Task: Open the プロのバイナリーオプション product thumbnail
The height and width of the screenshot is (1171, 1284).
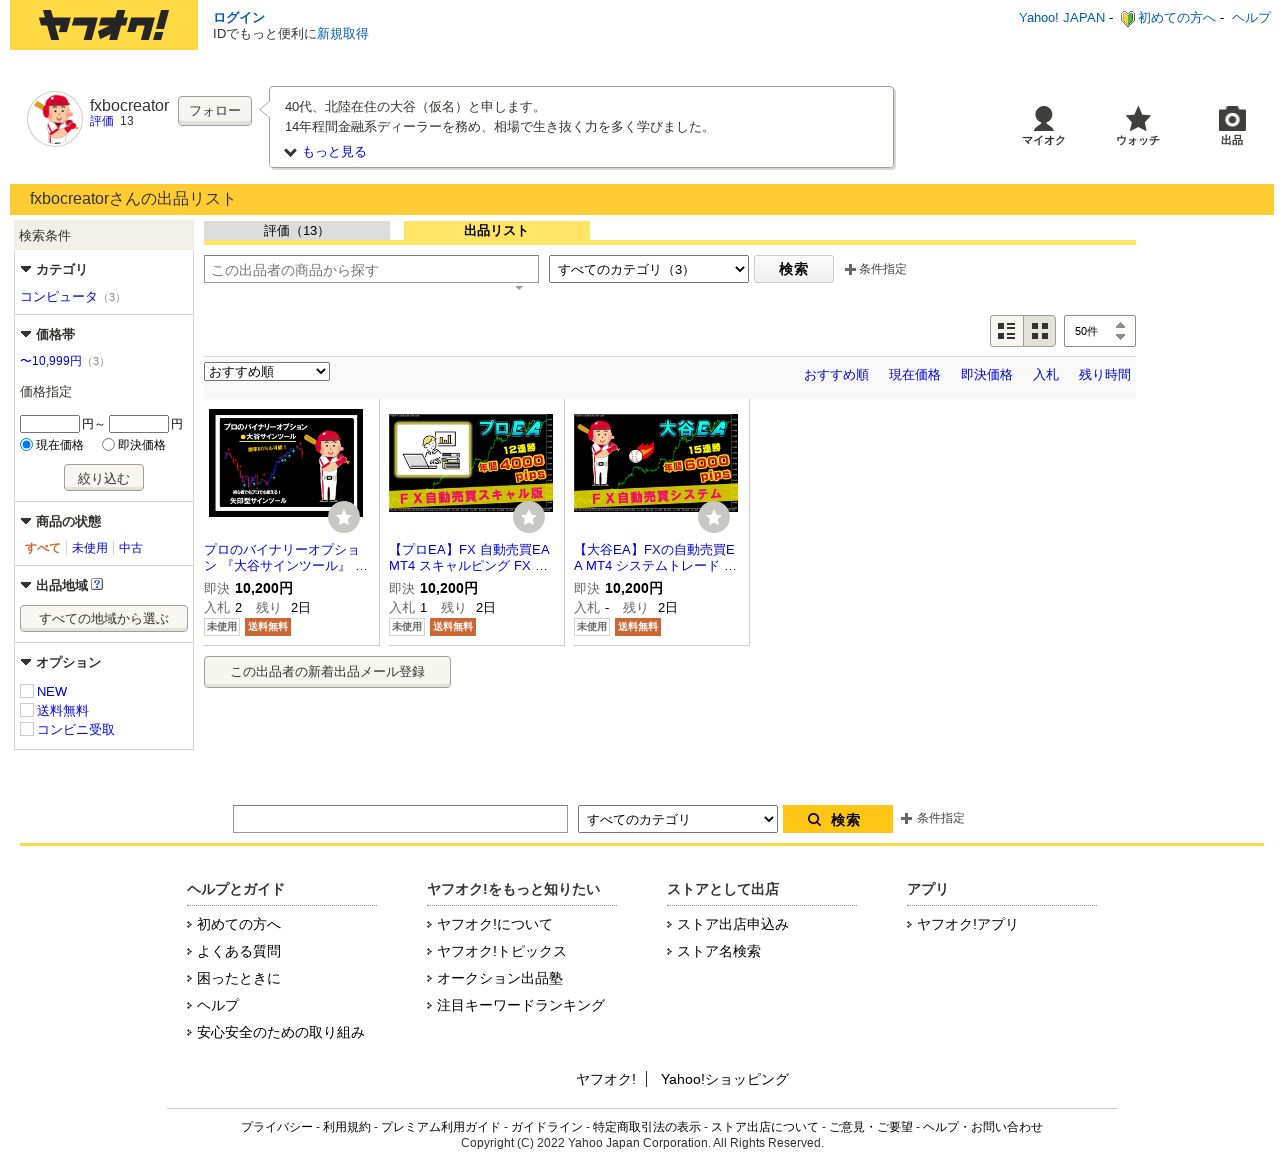Action: pos(286,463)
